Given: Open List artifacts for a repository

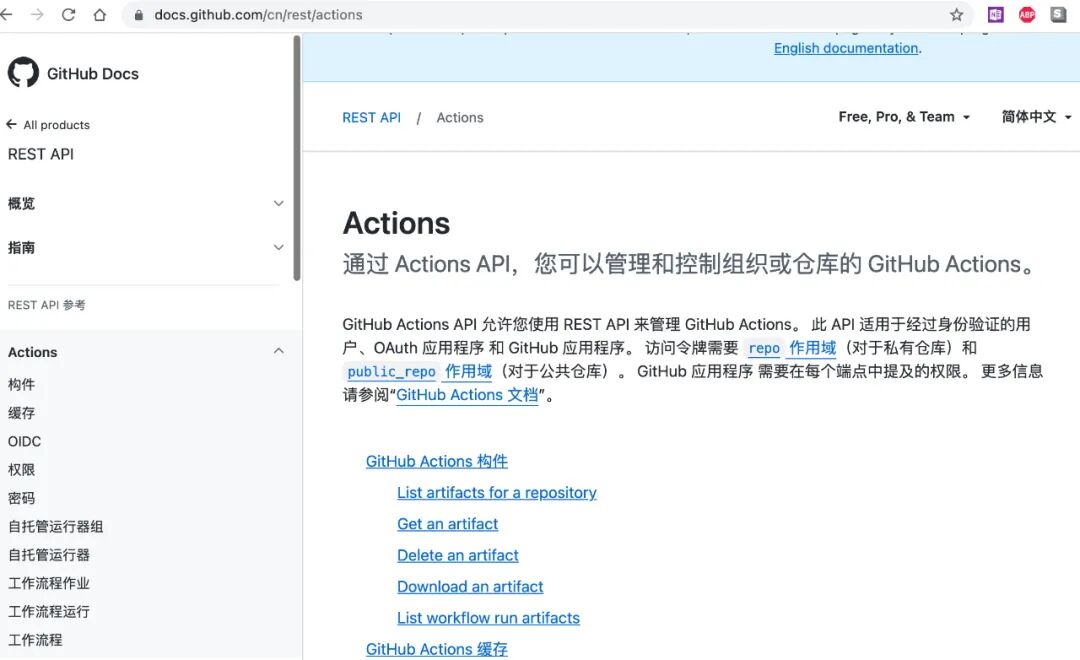Looking at the screenshot, I should [497, 493].
